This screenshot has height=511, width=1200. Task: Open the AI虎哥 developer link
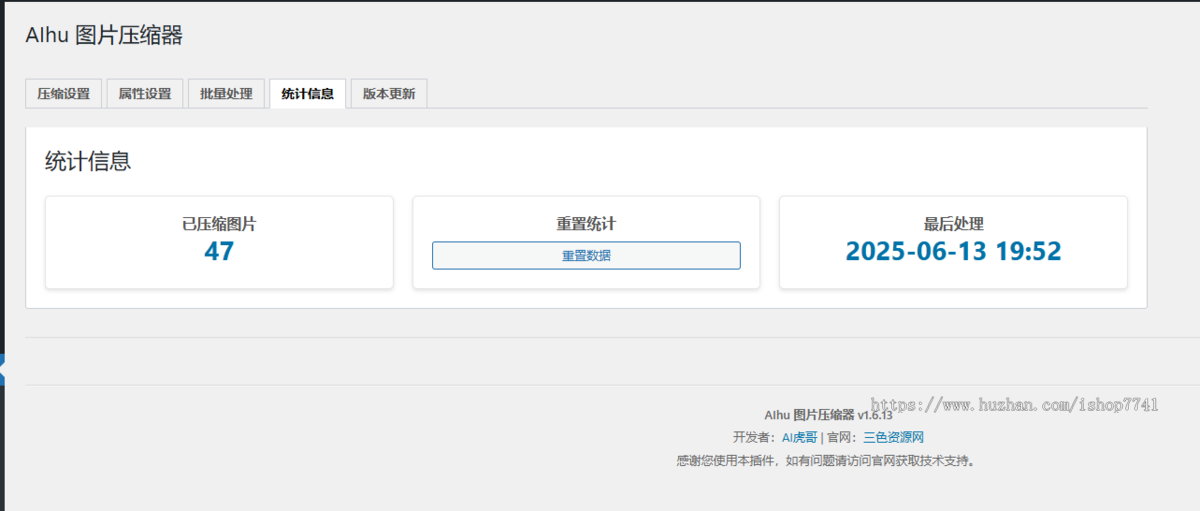799,437
